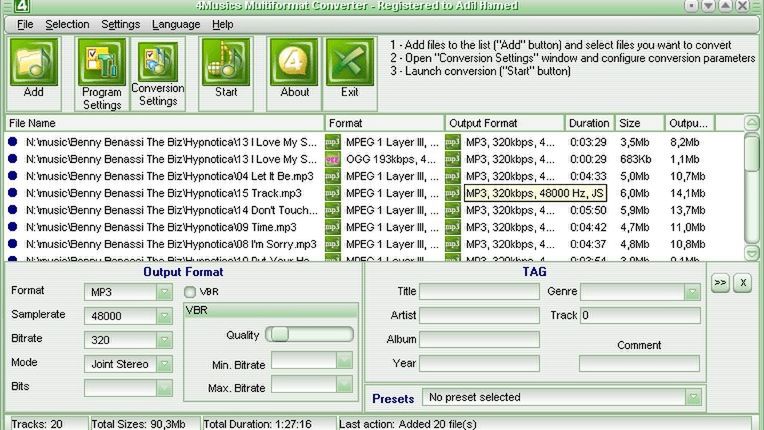The image size is (764, 430).
Task: Click the Exit toolbar icon
Action: tap(349, 66)
